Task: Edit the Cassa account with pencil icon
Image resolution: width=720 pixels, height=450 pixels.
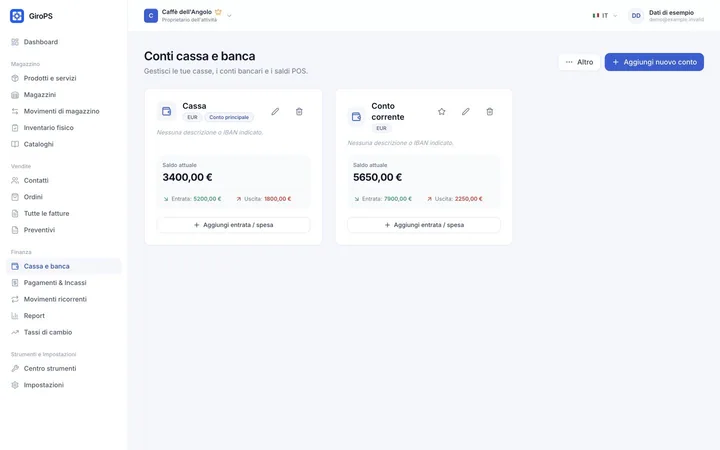Action: tap(275, 112)
